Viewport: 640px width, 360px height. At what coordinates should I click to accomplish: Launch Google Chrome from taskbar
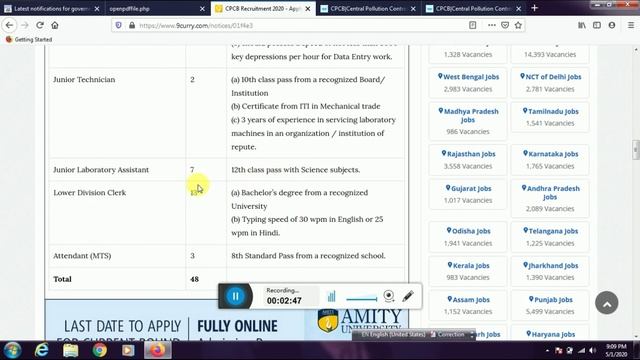(99, 350)
